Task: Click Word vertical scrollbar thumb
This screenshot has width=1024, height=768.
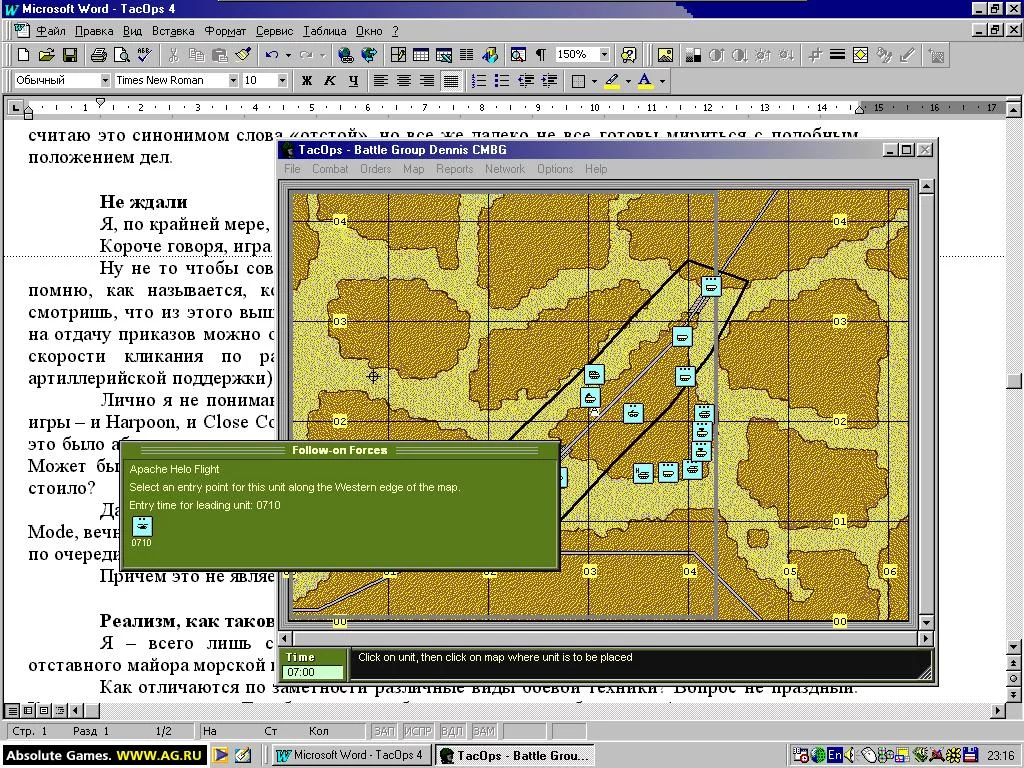Action: click(x=1014, y=381)
